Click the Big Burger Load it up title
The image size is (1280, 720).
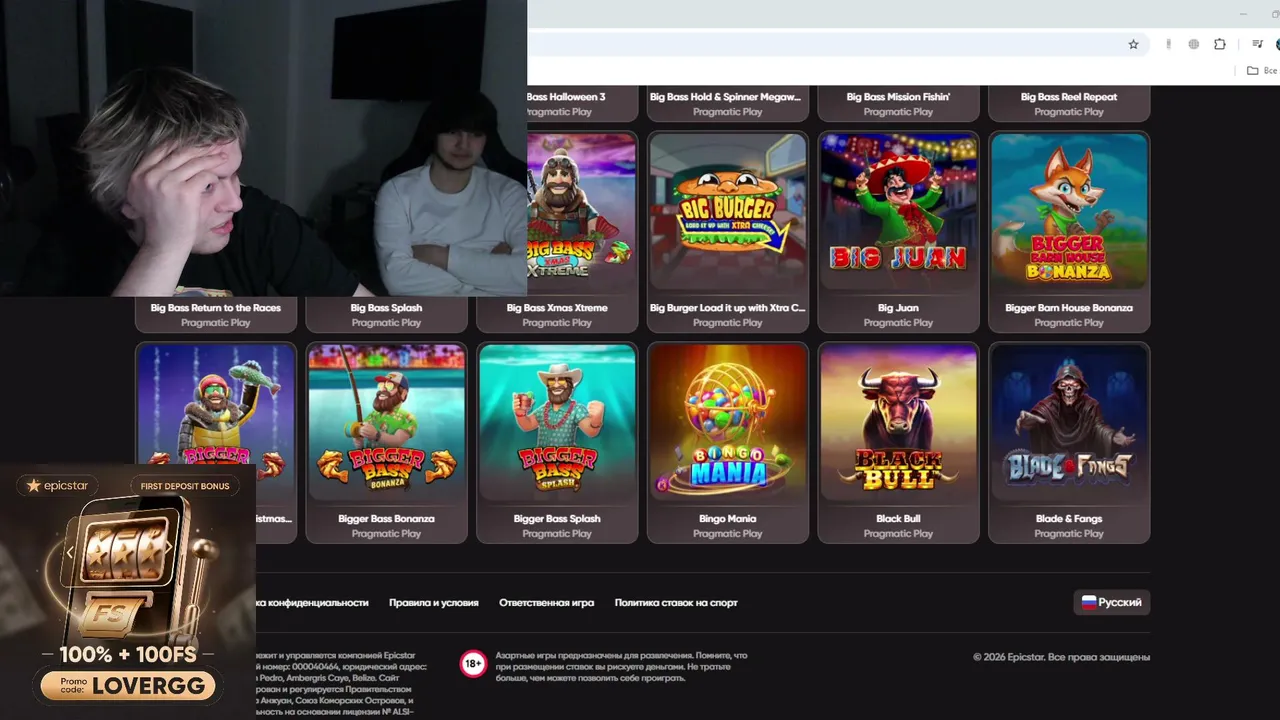pos(727,308)
